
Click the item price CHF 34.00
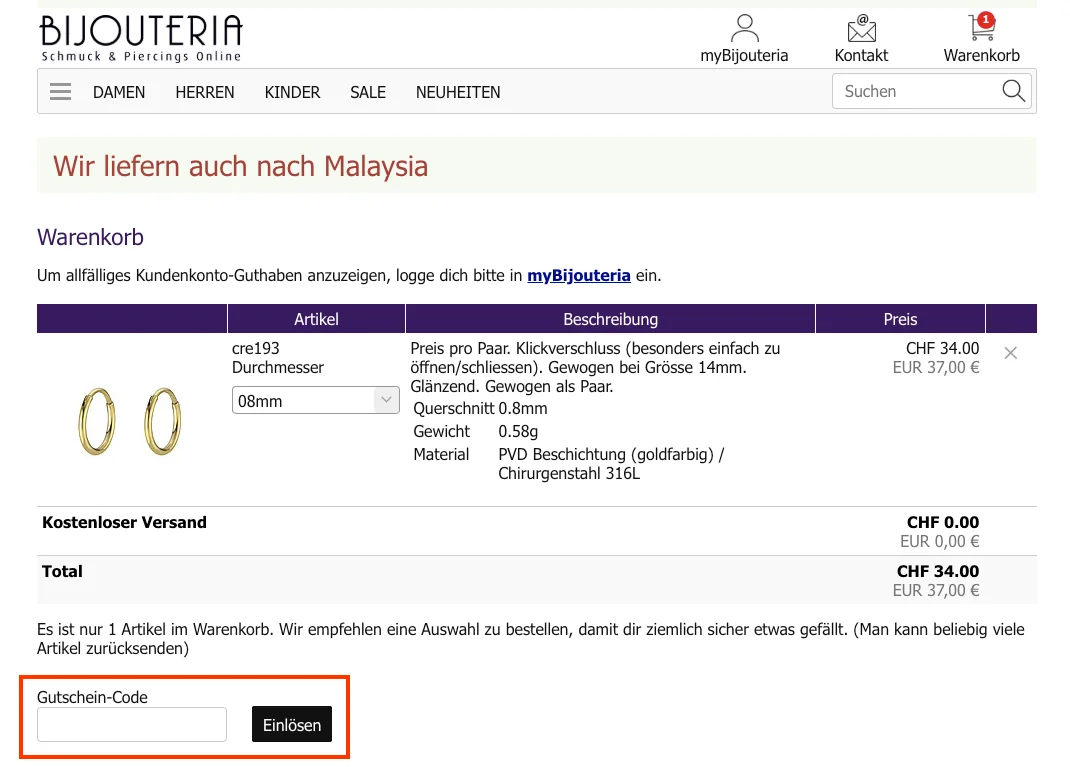[x=942, y=349]
